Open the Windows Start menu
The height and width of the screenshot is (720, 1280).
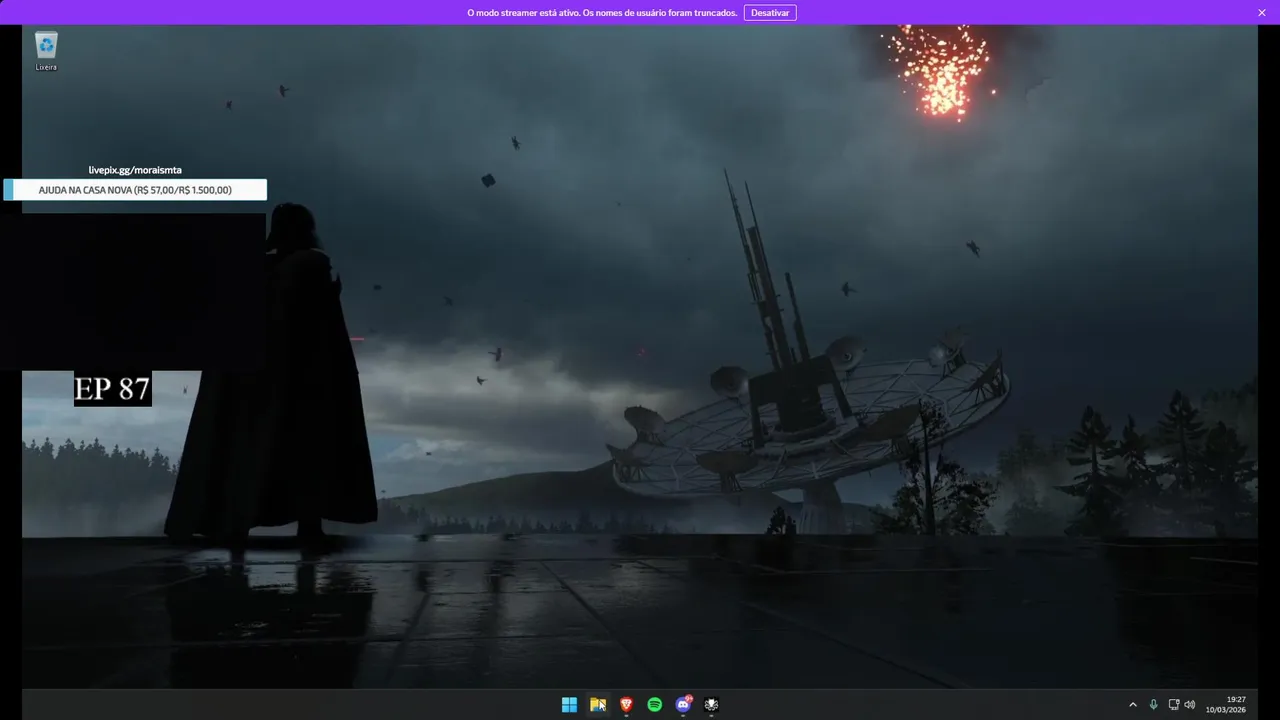569,705
